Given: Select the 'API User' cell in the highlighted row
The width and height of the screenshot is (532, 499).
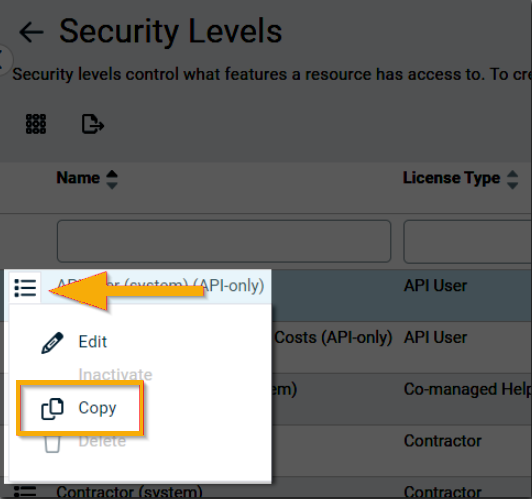Looking at the screenshot, I should tap(435, 286).
